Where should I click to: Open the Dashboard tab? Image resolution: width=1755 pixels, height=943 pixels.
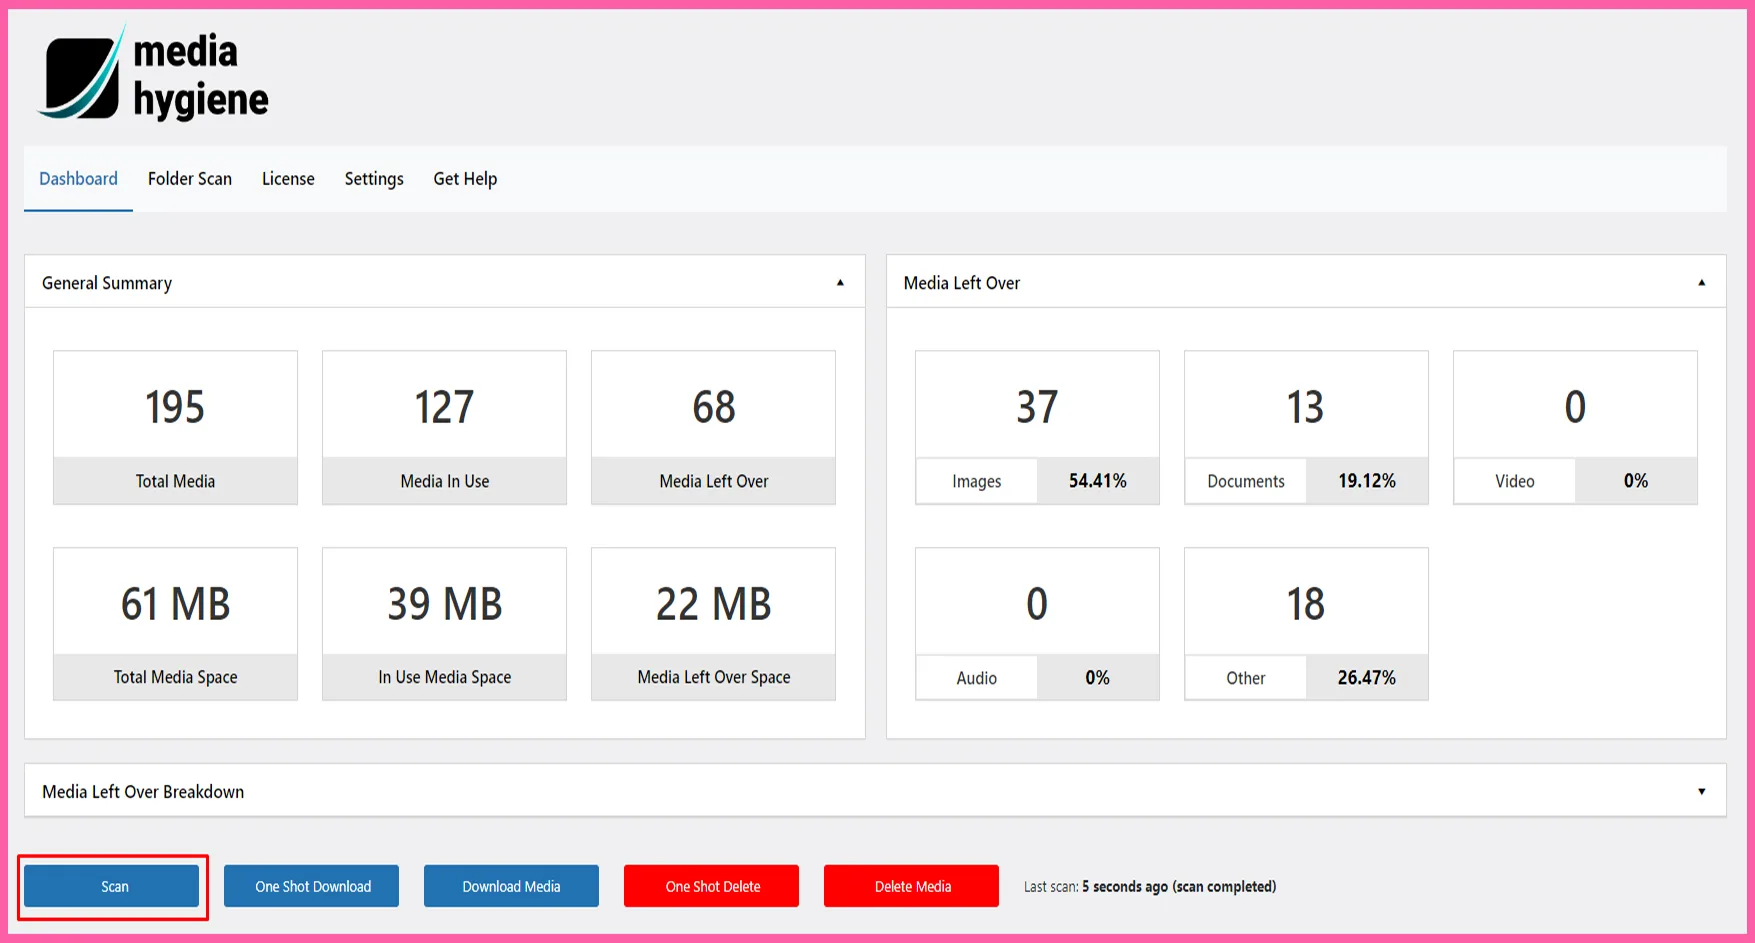coord(78,179)
